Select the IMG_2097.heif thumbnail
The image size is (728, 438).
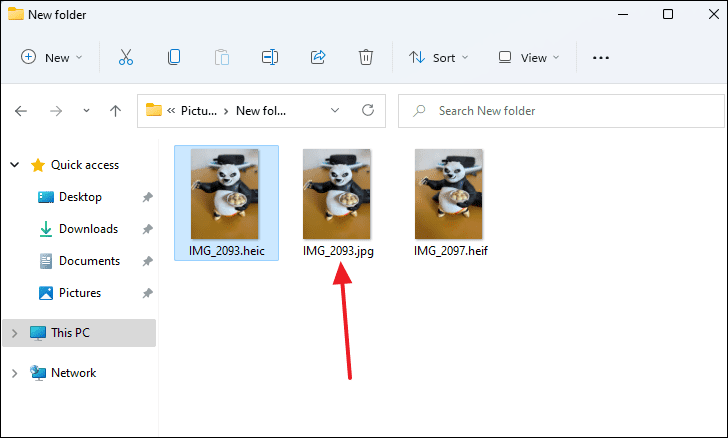click(x=448, y=194)
